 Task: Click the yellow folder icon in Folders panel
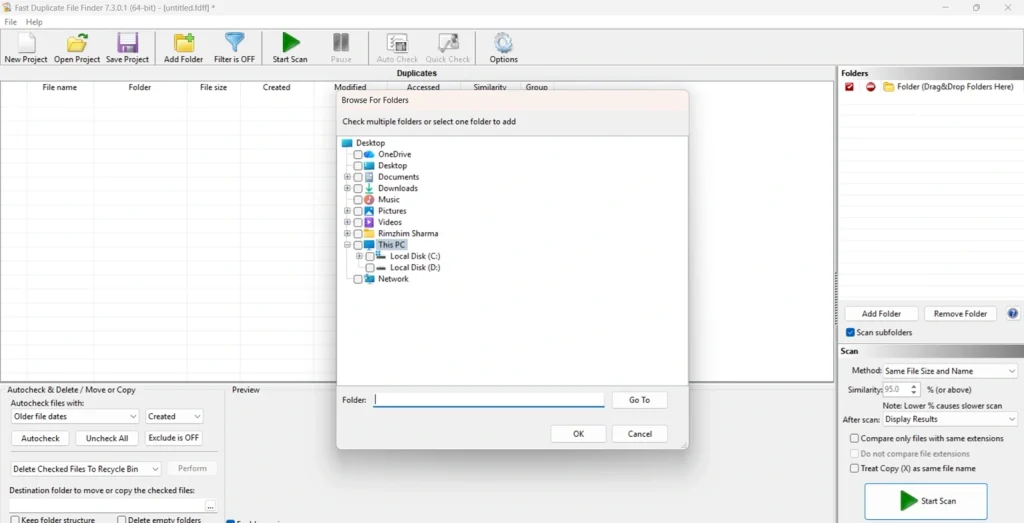(x=888, y=87)
